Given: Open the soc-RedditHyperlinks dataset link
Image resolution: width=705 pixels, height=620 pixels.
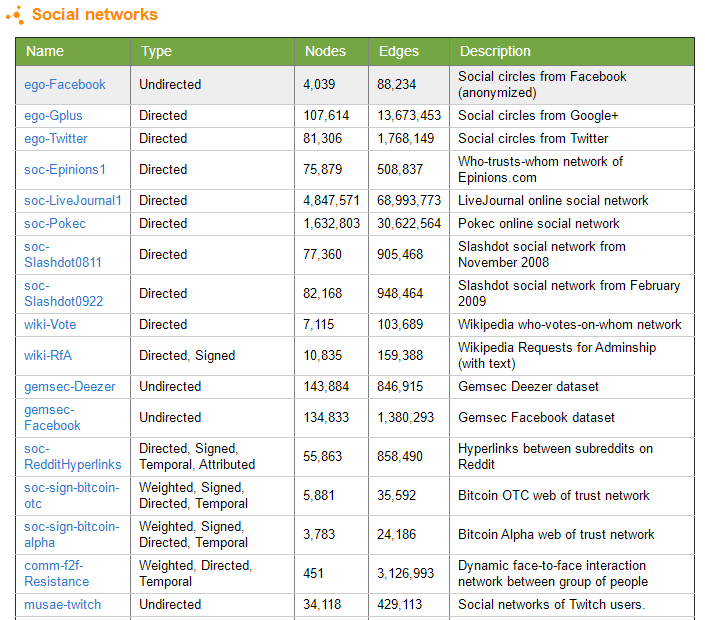Looking at the screenshot, I should 73,457.
